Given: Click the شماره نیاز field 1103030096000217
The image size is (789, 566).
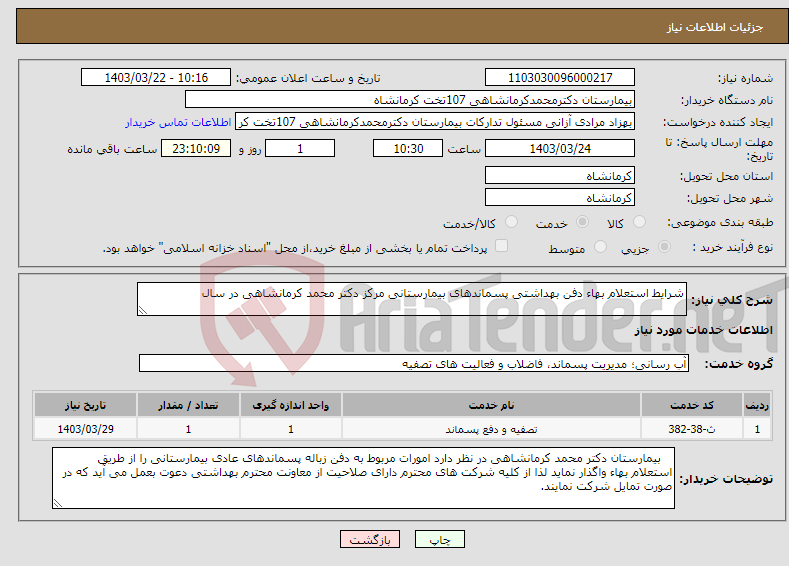Looking at the screenshot, I should coord(560,77).
